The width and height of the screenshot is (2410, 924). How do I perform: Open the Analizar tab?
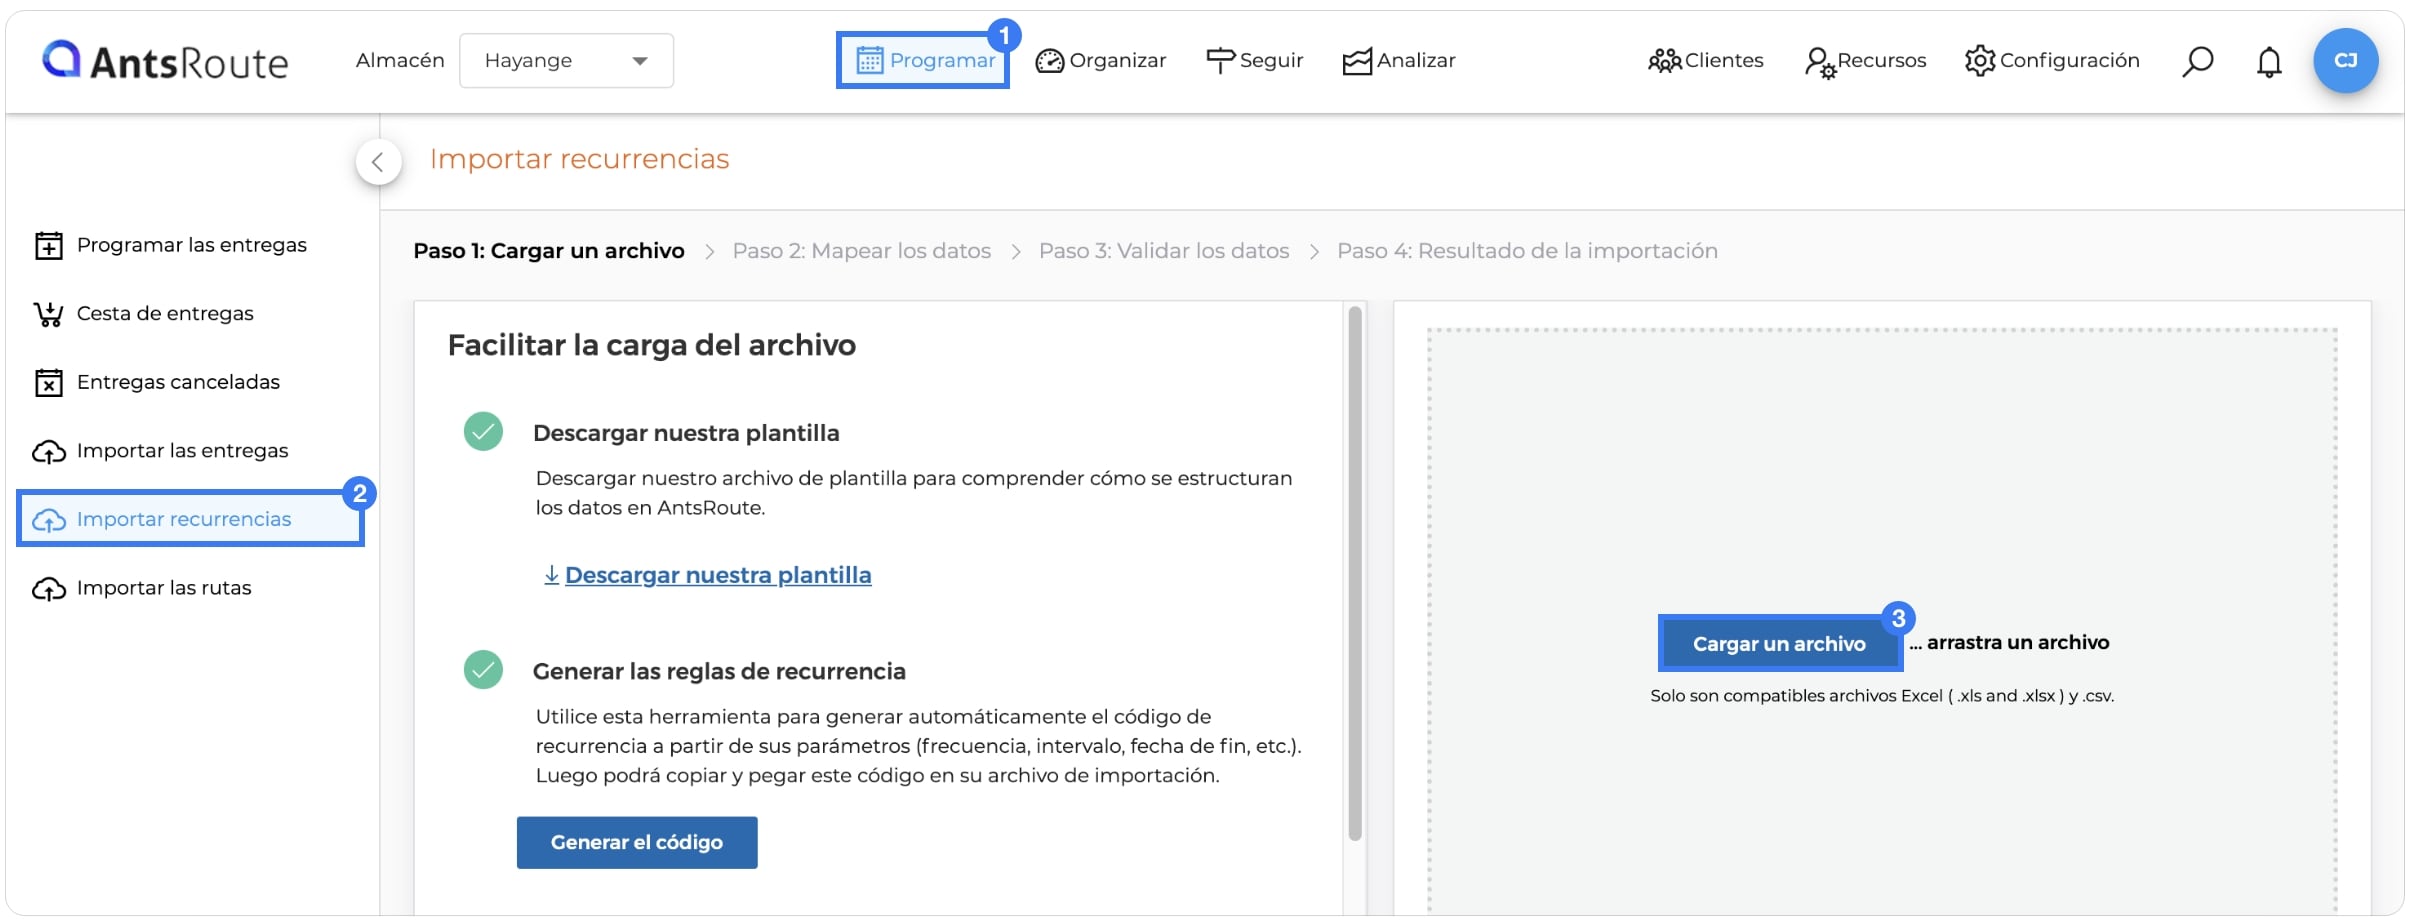[1398, 61]
